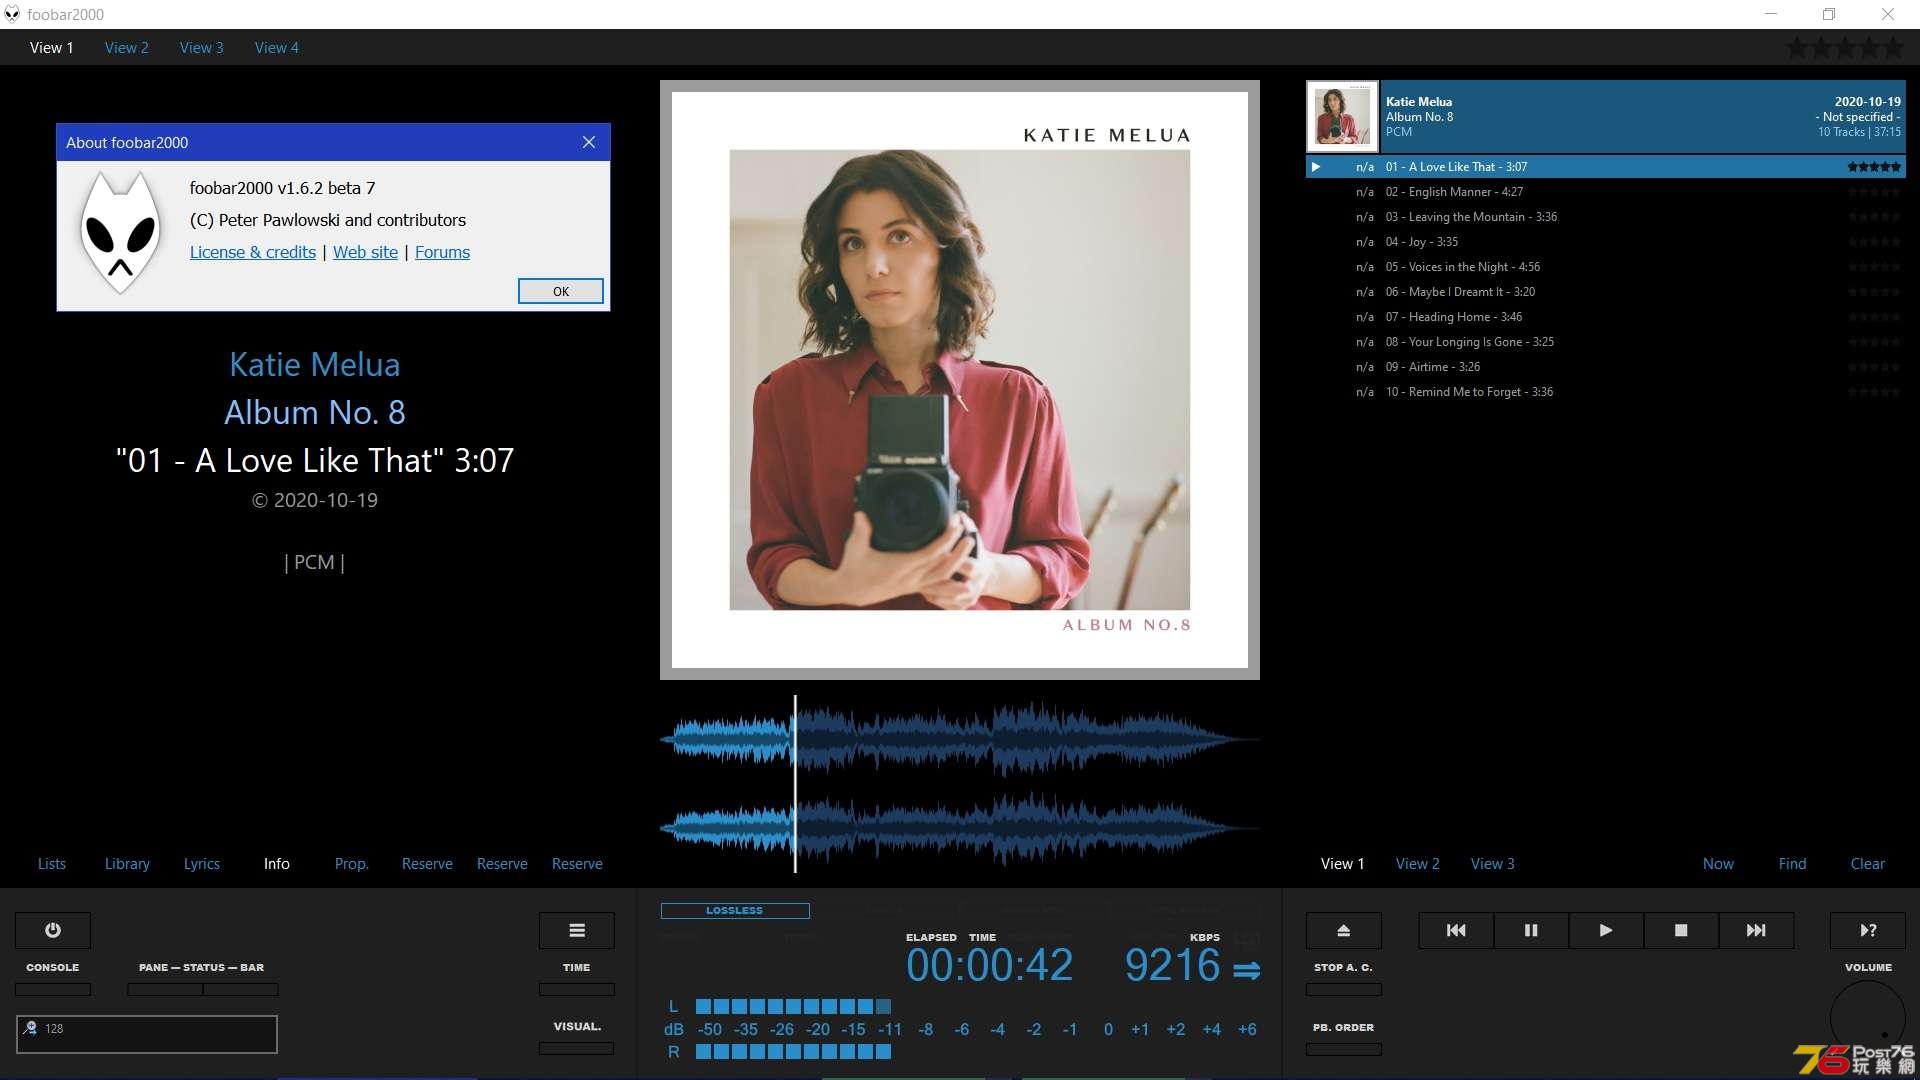Click the Katie Melua album header
Viewport: 1920px width, 1080px height.
(1642, 117)
